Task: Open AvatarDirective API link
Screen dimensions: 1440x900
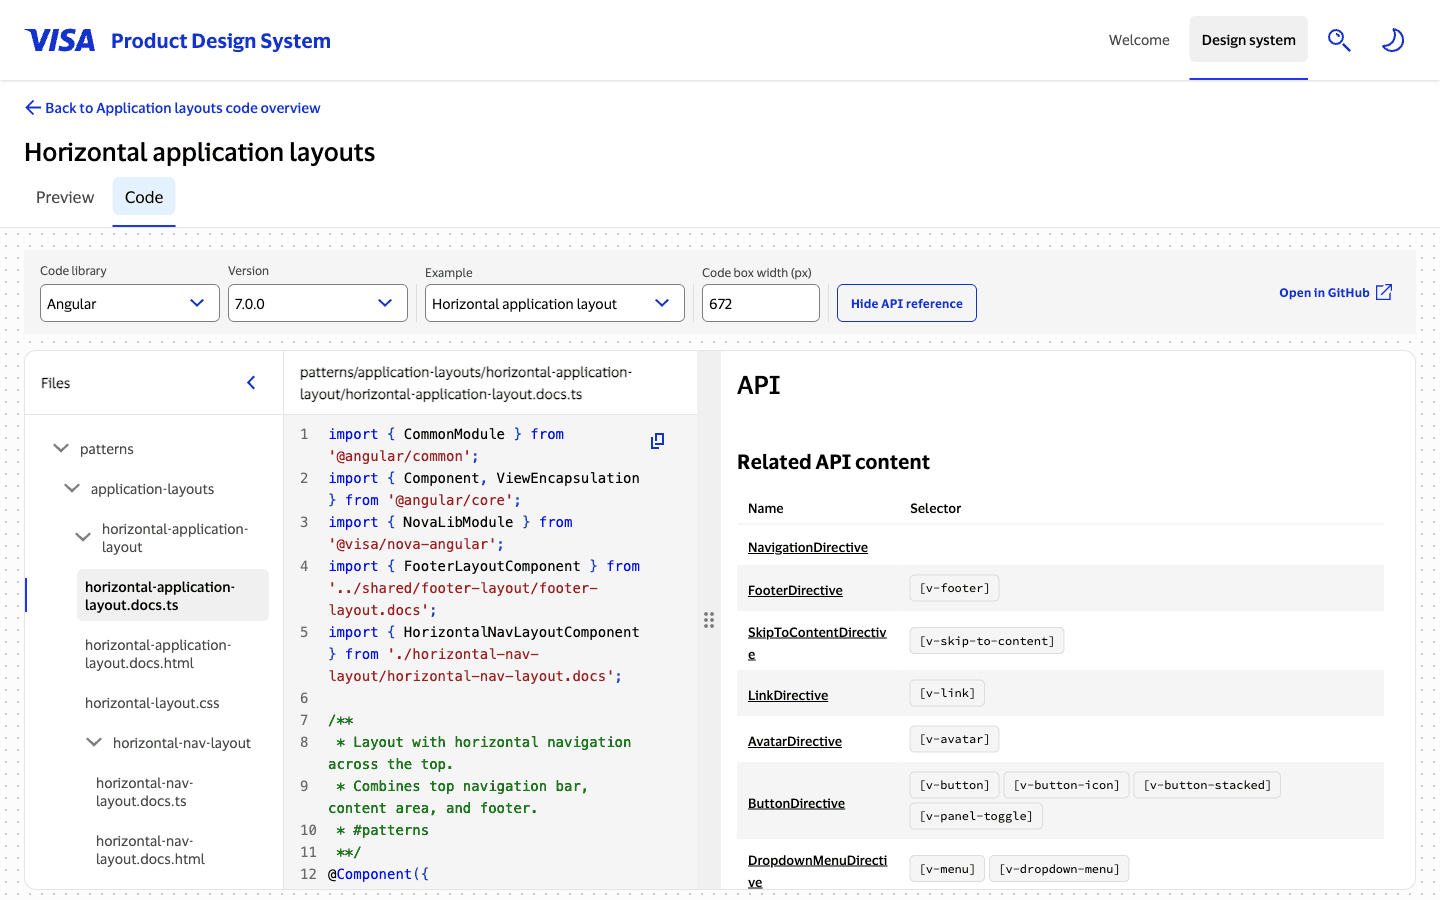Action: tap(795, 741)
